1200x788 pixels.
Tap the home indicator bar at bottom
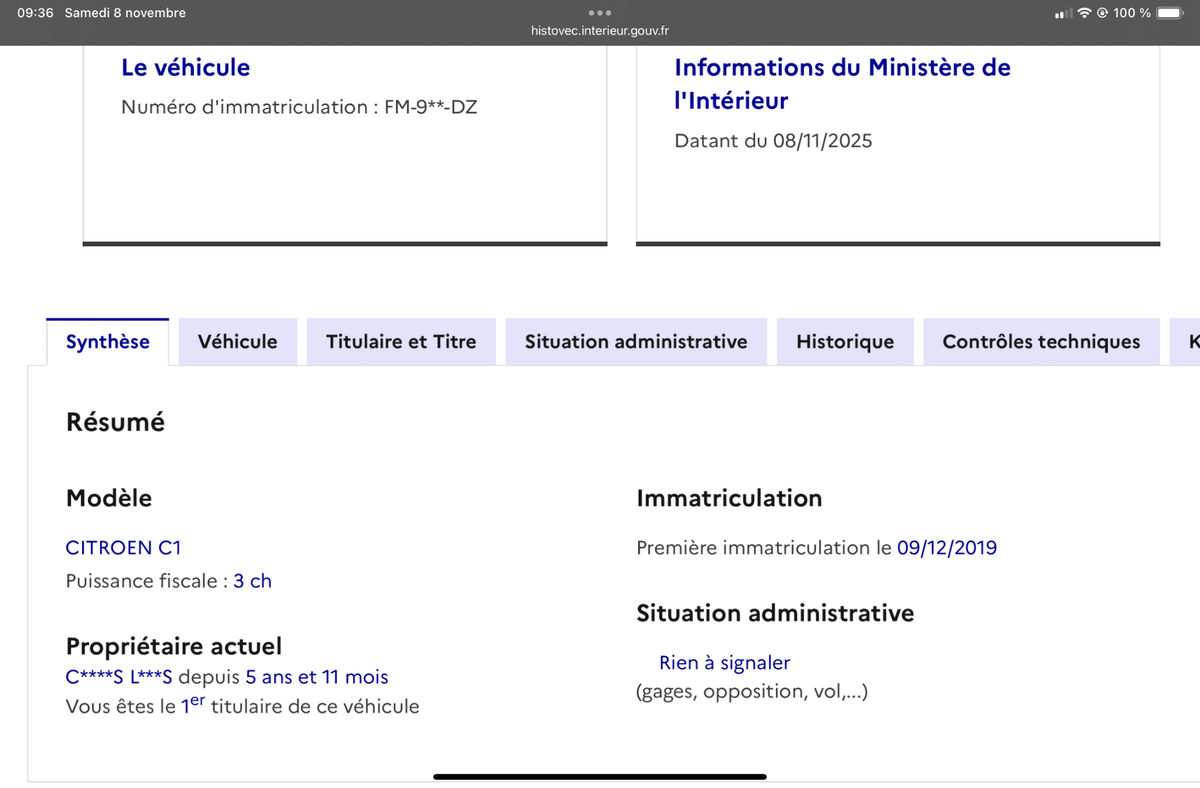pos(600,776)
